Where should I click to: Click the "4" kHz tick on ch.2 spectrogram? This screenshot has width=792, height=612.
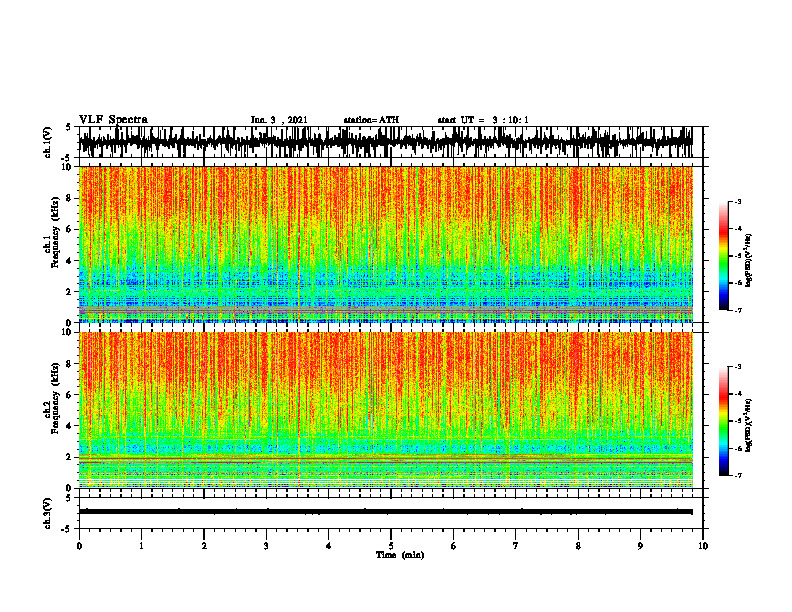pos(70,426)
